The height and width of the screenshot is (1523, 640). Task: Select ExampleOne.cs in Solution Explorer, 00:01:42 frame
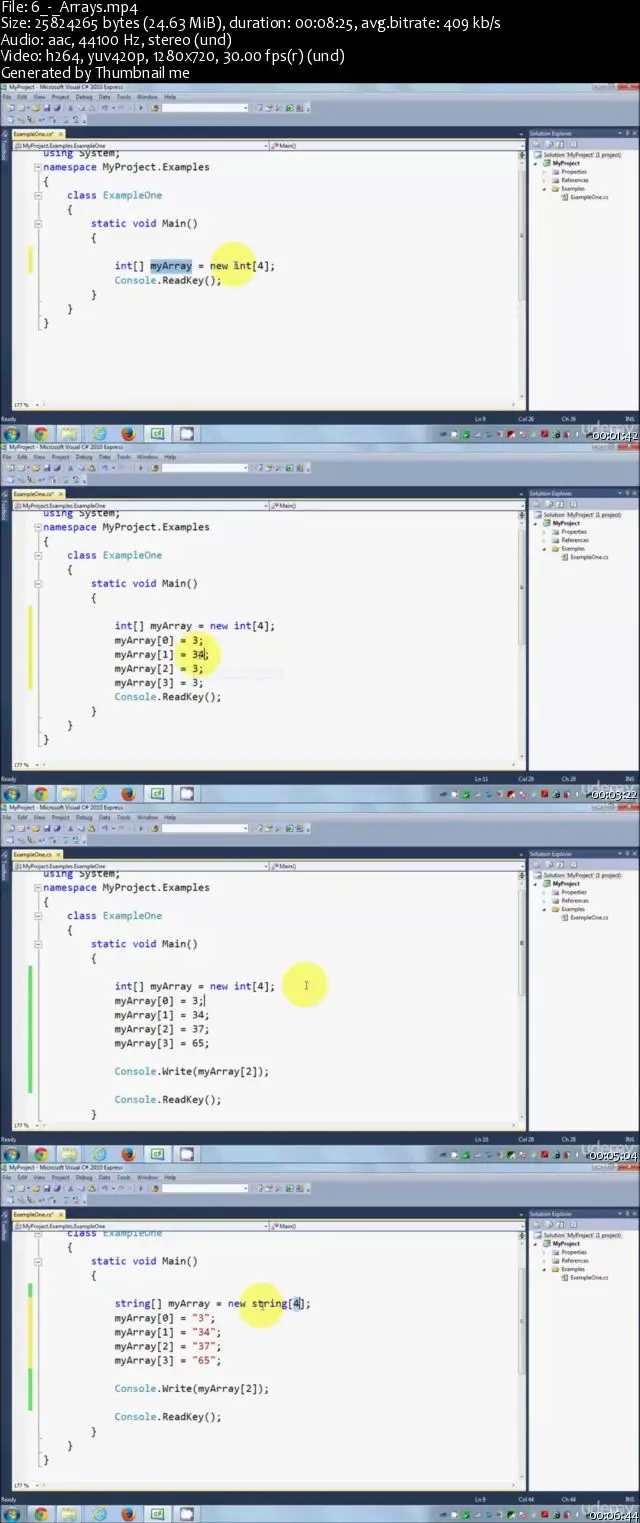(582, 197)
